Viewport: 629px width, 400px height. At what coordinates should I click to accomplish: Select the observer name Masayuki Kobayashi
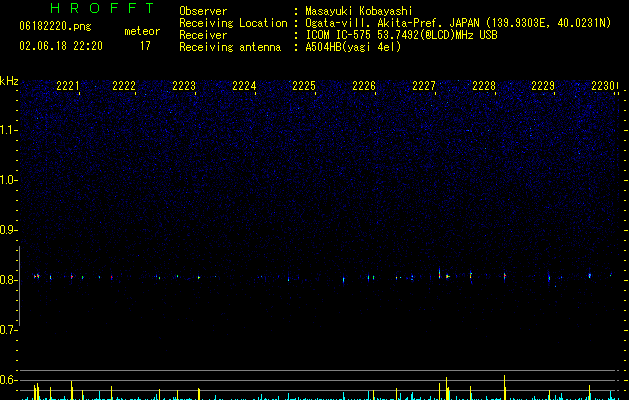click(359, 11)
